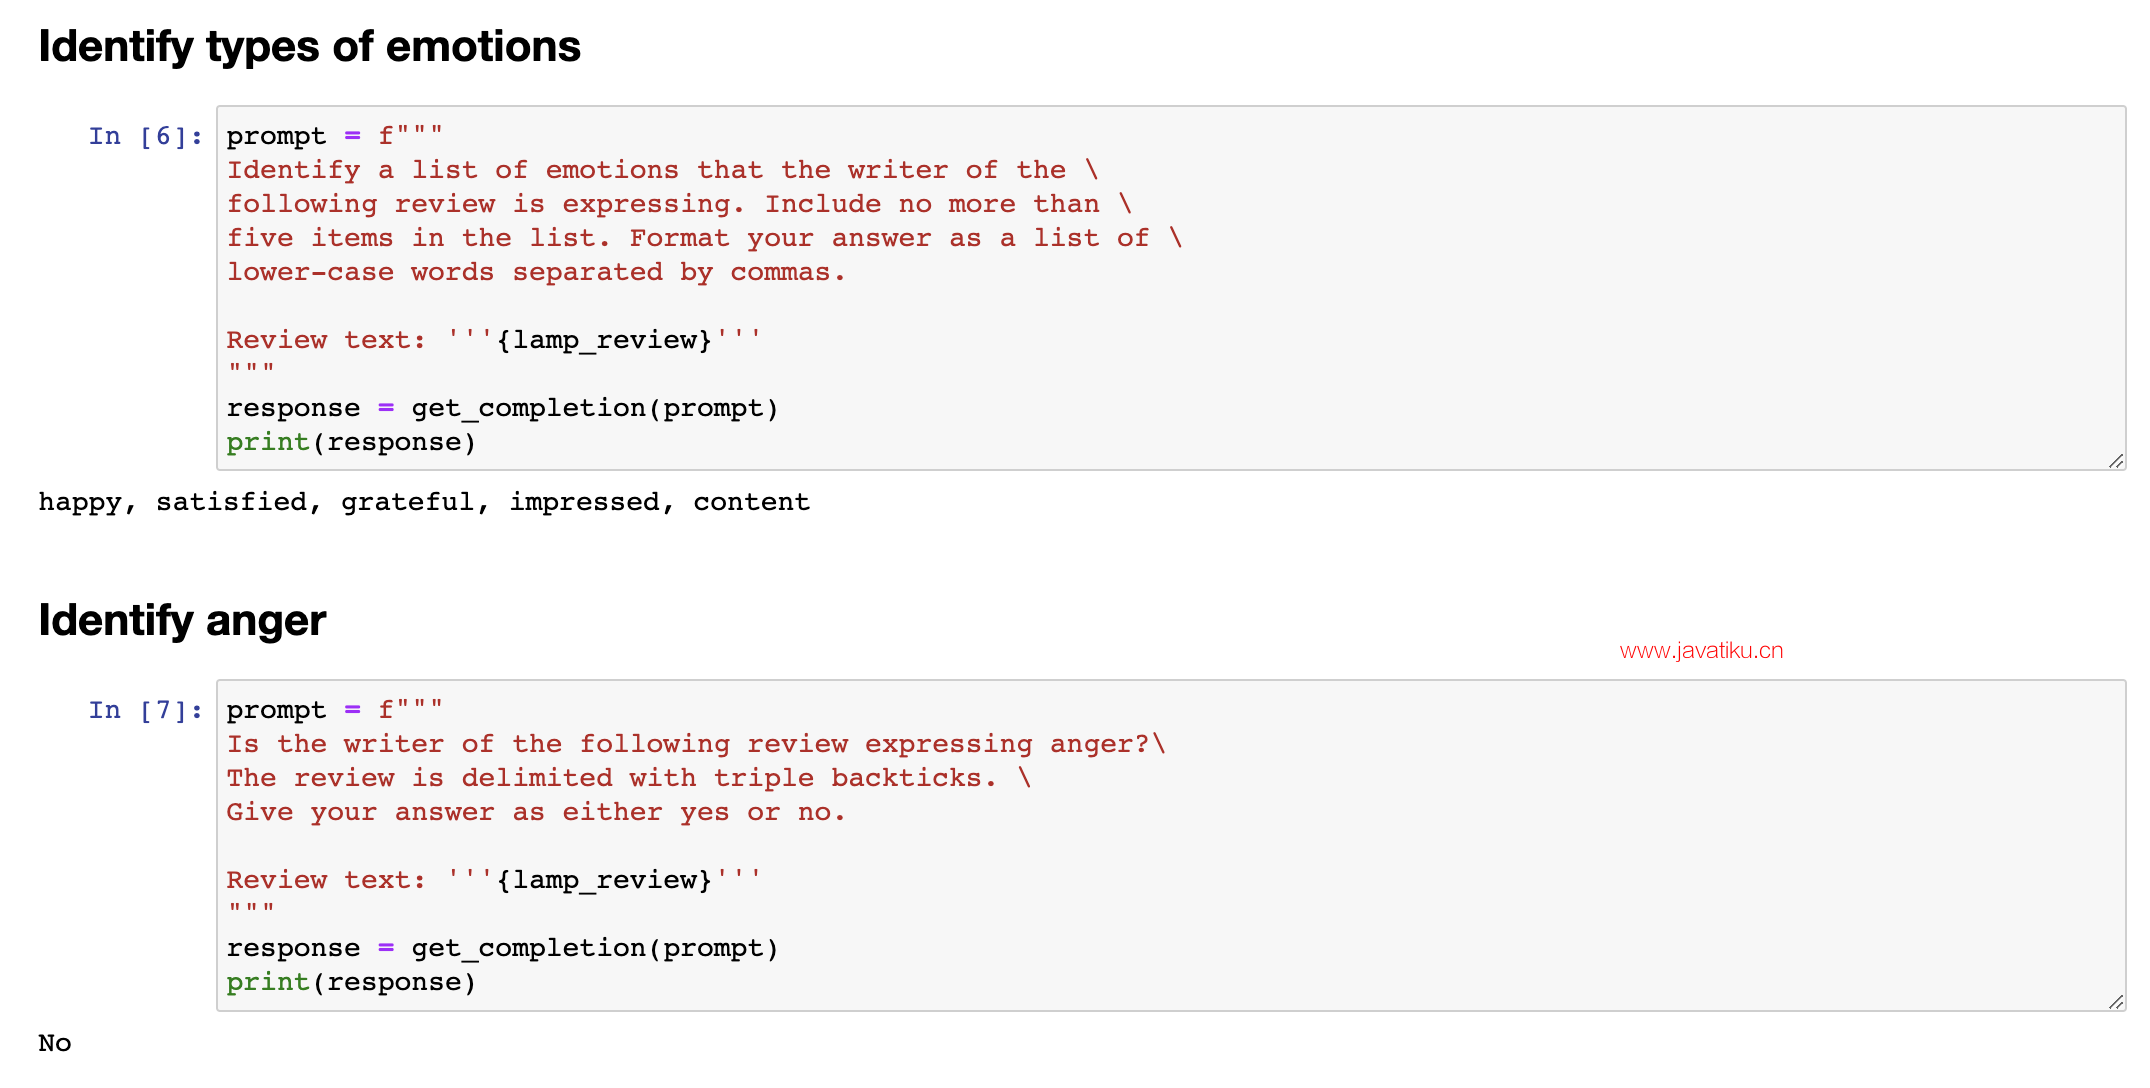
Task: Click the Identify anger heading
Action: (x=182, y=621)
